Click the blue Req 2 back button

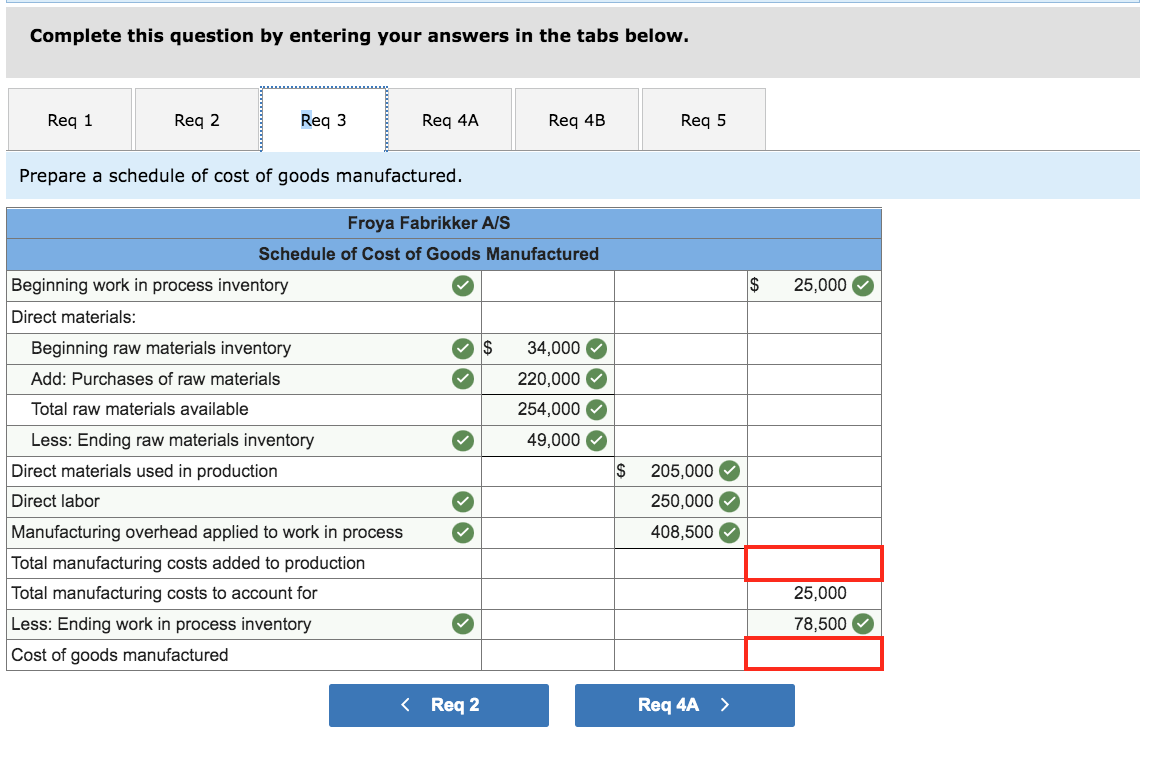coord(439,705)
